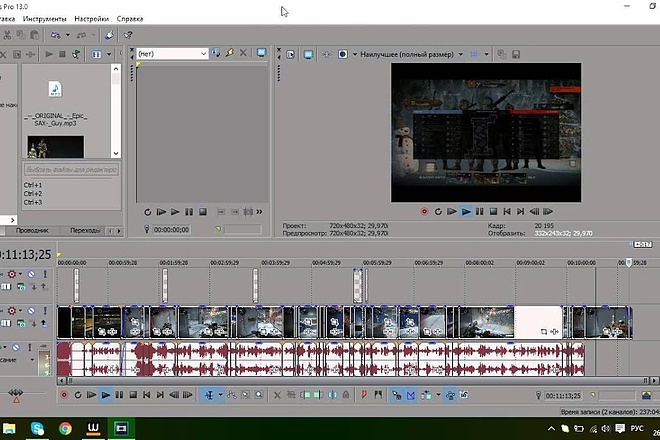This screenshot has width=660, height=440.
Task: Click the Undo icon in main toolbar
Action: pos(55,35)
